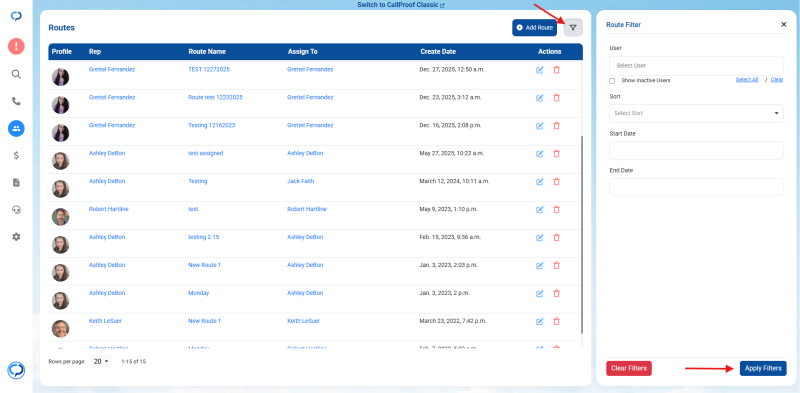Change rows per page dropdown

(x=101, y=361)
